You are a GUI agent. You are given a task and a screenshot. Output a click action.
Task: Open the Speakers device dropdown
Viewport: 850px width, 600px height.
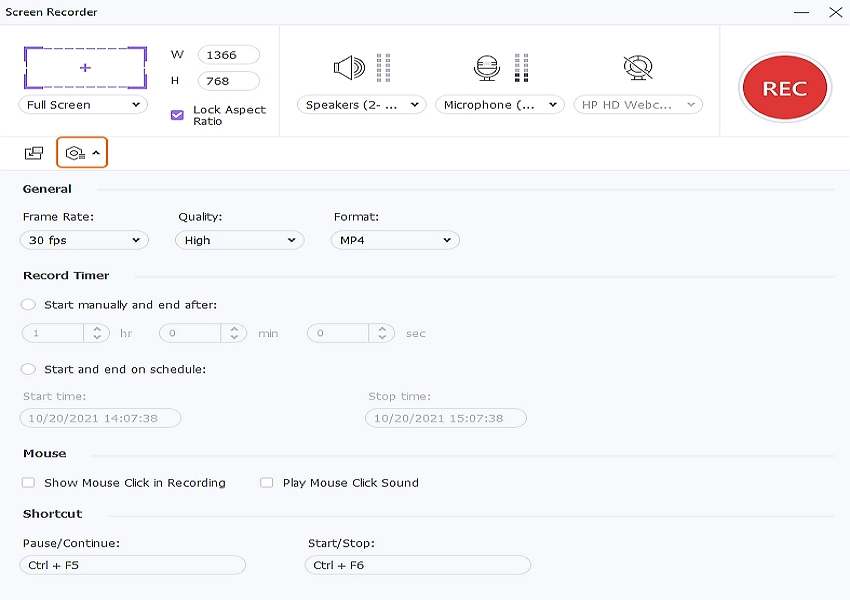362,105
